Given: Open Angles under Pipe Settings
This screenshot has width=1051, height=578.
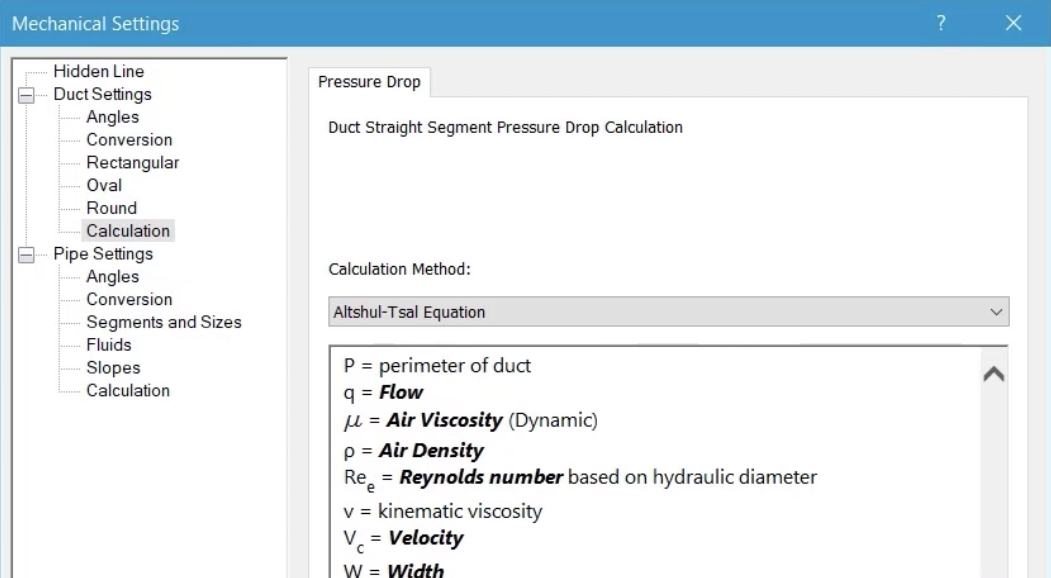Looking at the screenshot, I should pyautogui.click(x=113, y=276).
